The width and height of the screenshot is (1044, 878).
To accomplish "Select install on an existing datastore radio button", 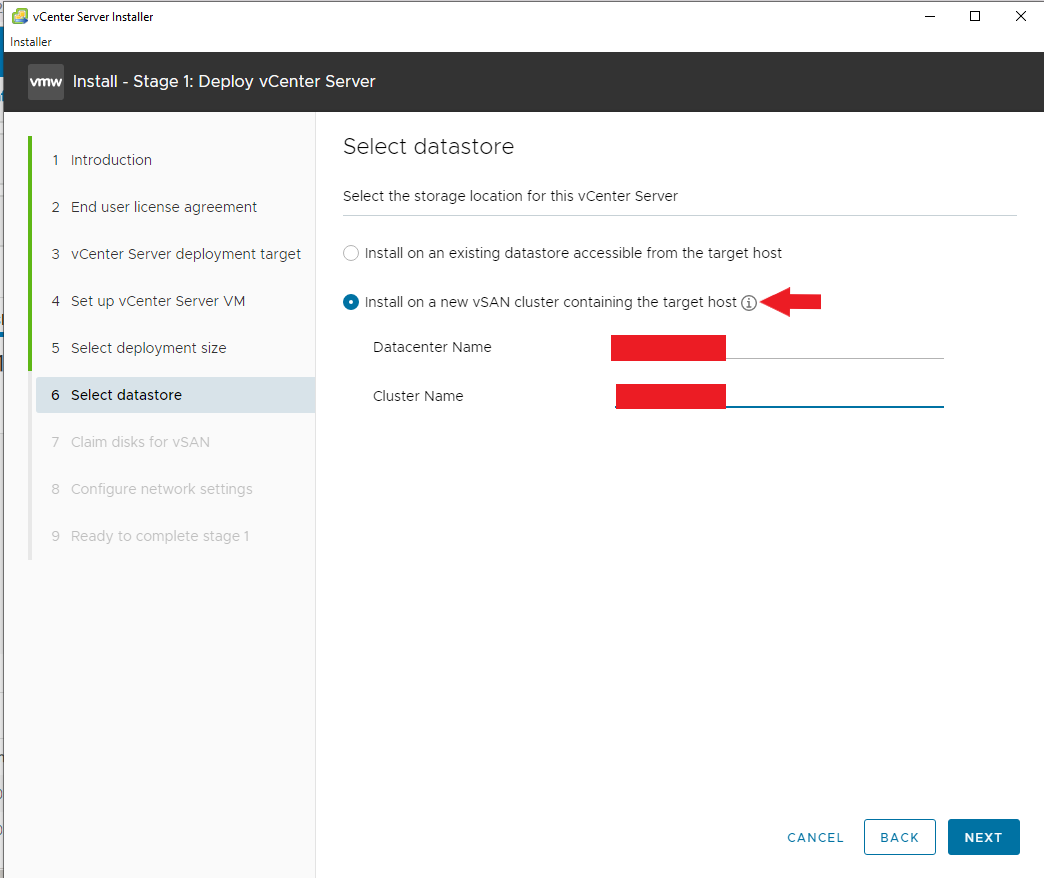I will [x=351, y=253].
